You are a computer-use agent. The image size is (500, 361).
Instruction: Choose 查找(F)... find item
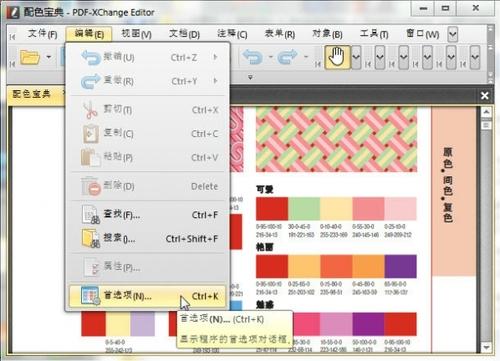point(148,215)
